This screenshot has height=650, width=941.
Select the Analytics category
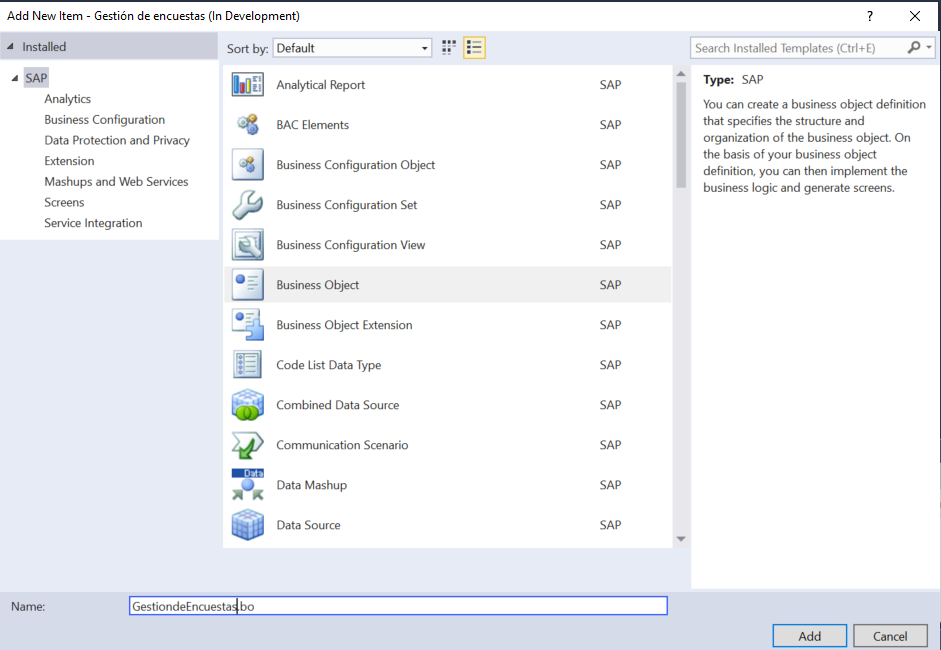[67, 99]
